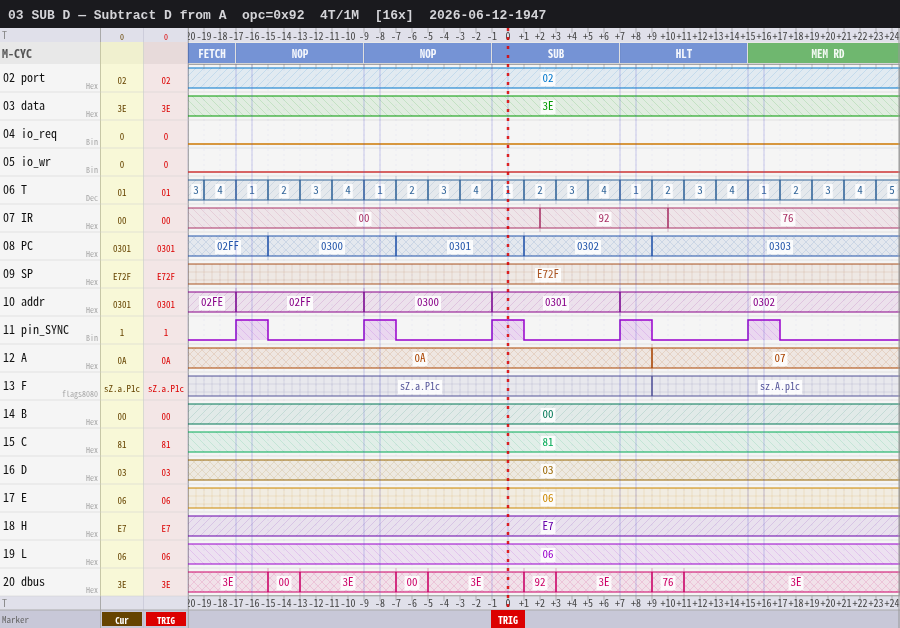The width and height of the screenshot is (900, 628).
Task: Click time tick -9 on top ruler
Action: 364,36
